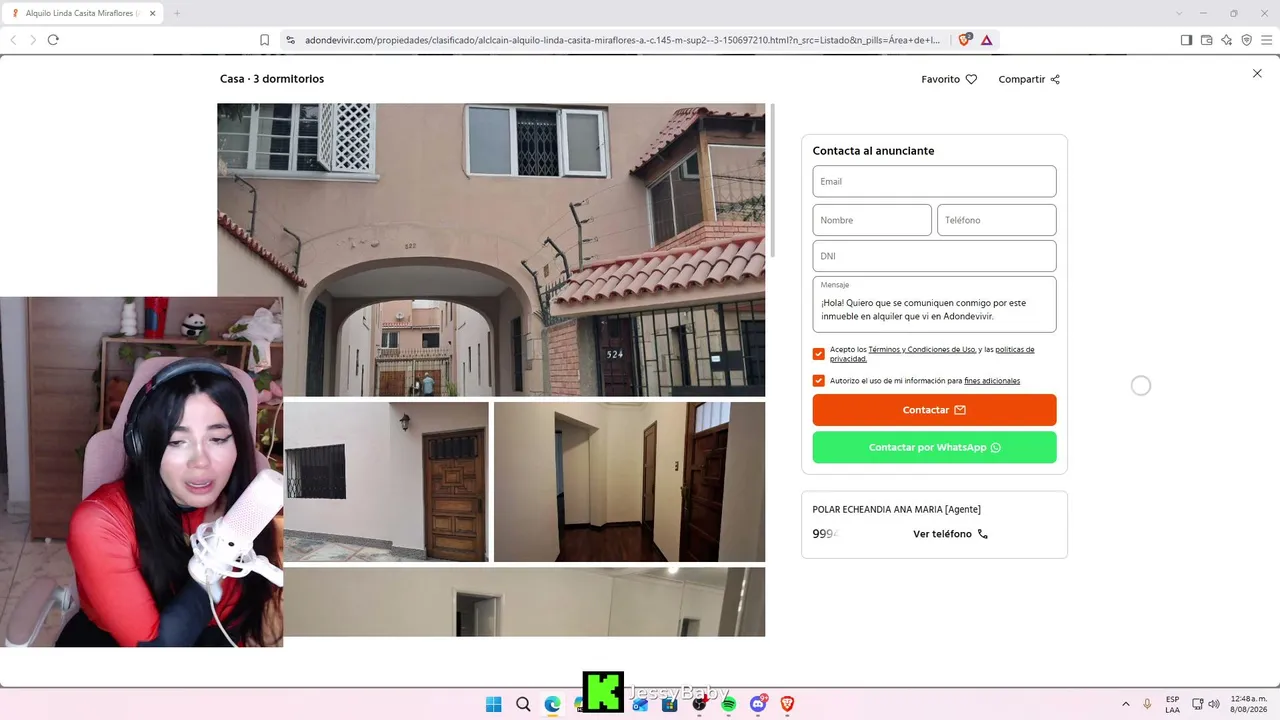Toggle the browser sidebar panel icon
Image resolution: width=1280 pixels, height=720 pixels.
click(1186, 40)
